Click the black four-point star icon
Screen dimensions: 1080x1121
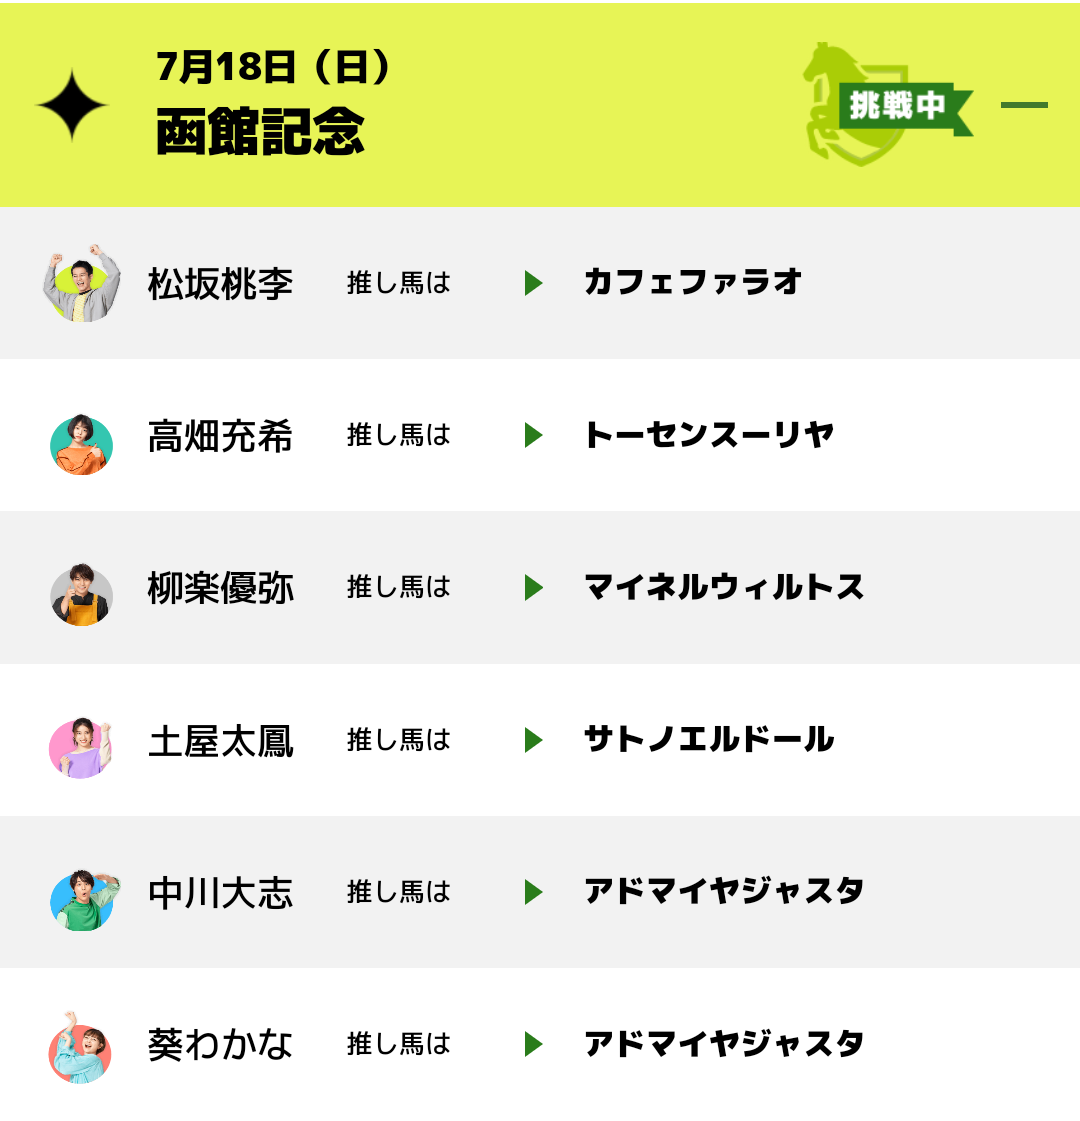click(x=72, y=105)
